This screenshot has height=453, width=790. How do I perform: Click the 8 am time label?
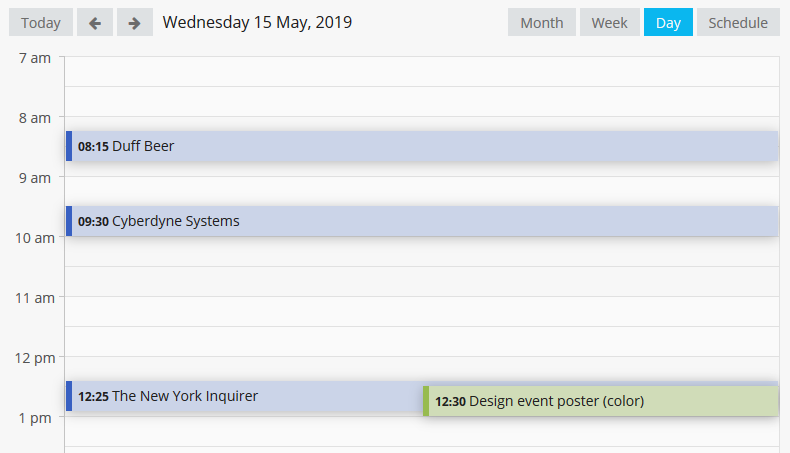[34, 118]
